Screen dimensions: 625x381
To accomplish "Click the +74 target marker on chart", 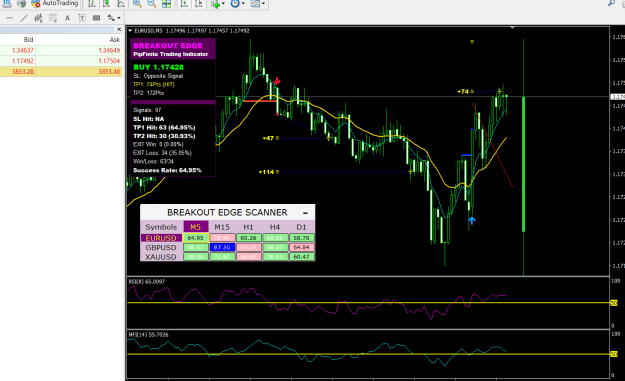I will (x=465, y=92).
